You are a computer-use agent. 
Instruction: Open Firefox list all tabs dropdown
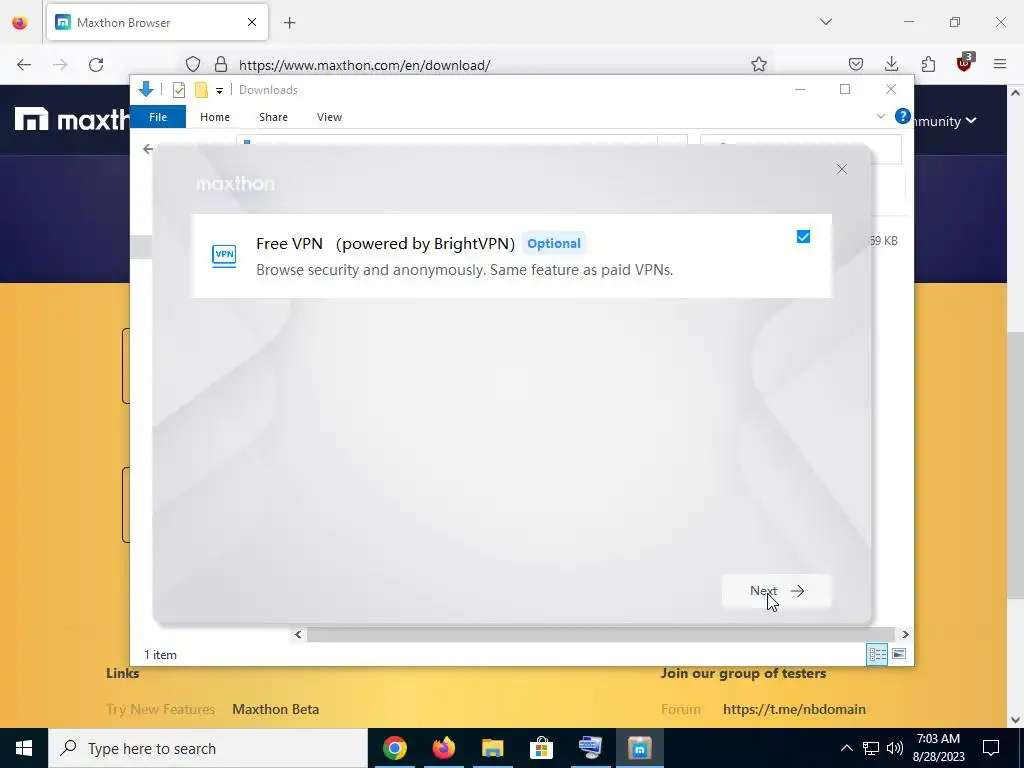click(x=826, y=22)
